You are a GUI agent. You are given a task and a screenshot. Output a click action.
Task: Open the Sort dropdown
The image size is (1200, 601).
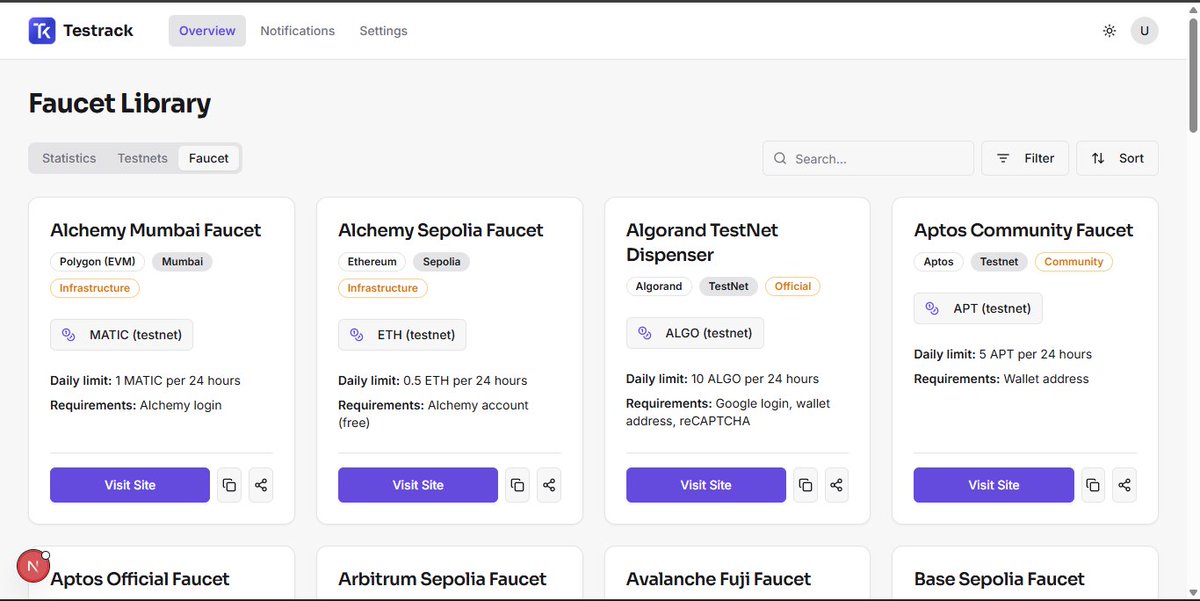click(x=1117, y=158)
